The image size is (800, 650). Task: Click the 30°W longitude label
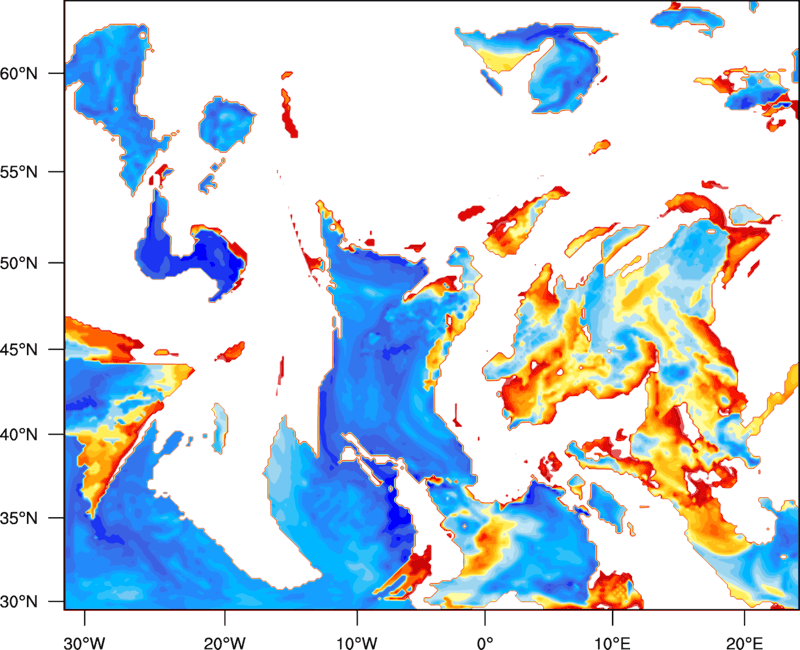(x=85, y=643)
